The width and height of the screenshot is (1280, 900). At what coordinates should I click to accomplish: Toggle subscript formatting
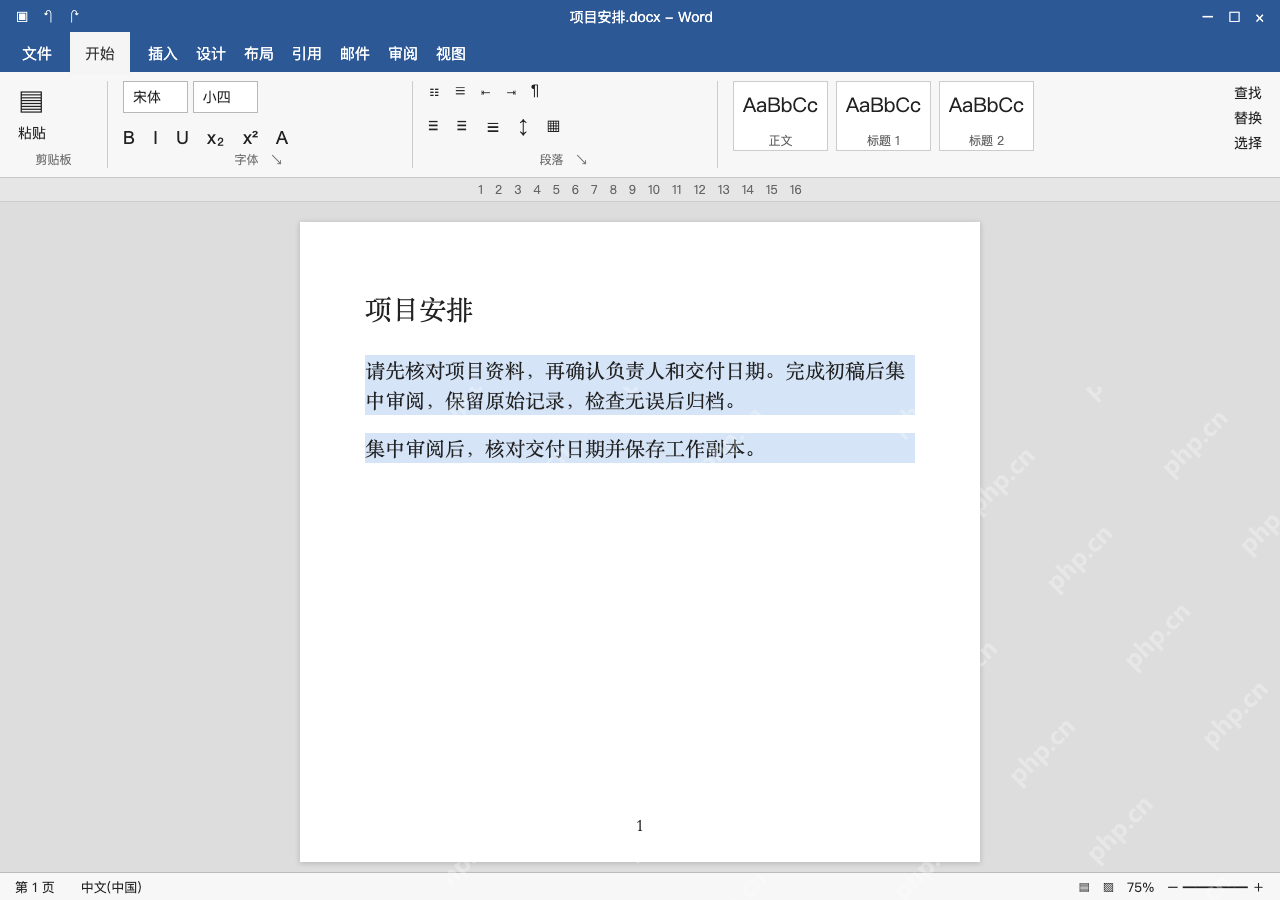click(215, 139)
